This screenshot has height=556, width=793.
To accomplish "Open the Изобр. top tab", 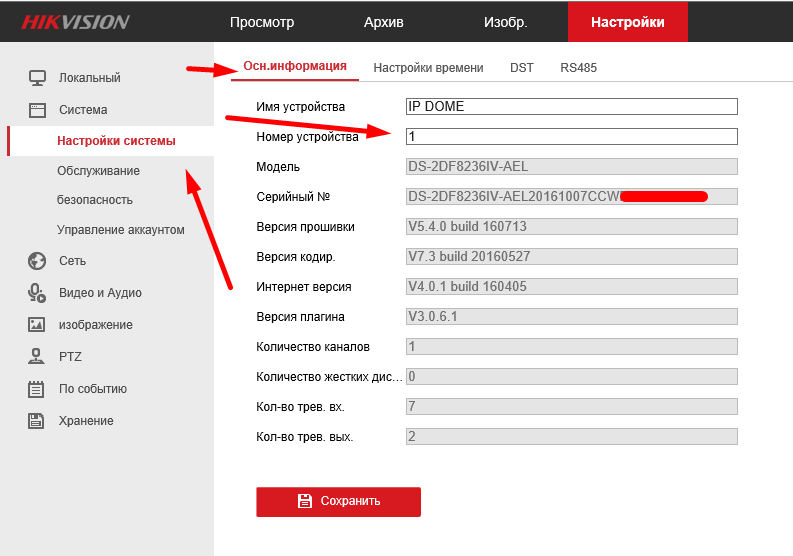I will click(x=505, y=22).
